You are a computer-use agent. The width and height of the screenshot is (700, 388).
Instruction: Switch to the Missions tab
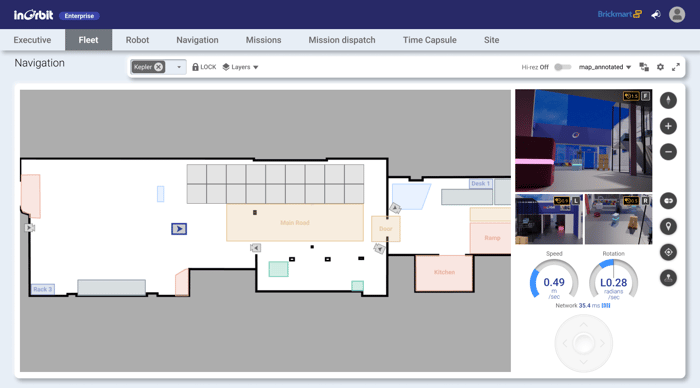[263, 40]
